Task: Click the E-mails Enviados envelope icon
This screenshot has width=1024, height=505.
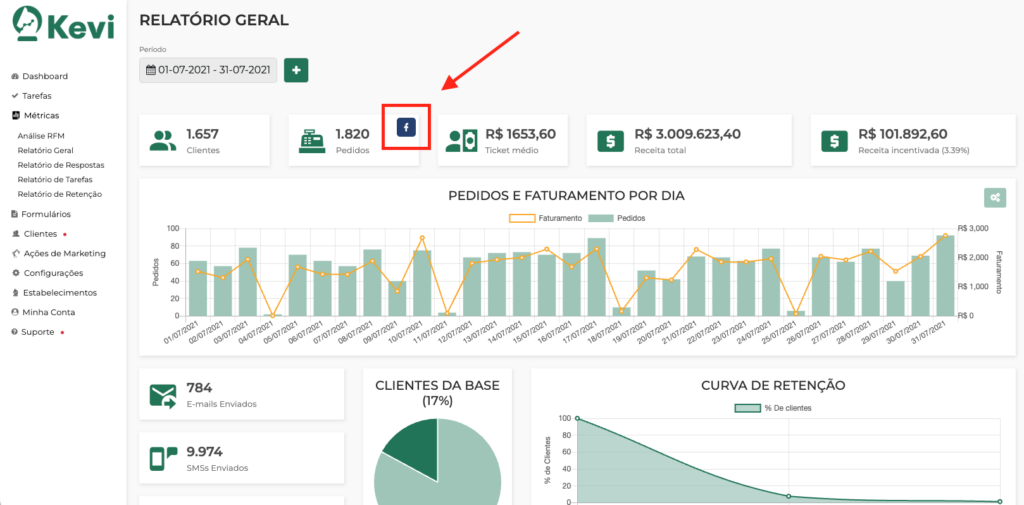Action: click(x=163, y=396)
